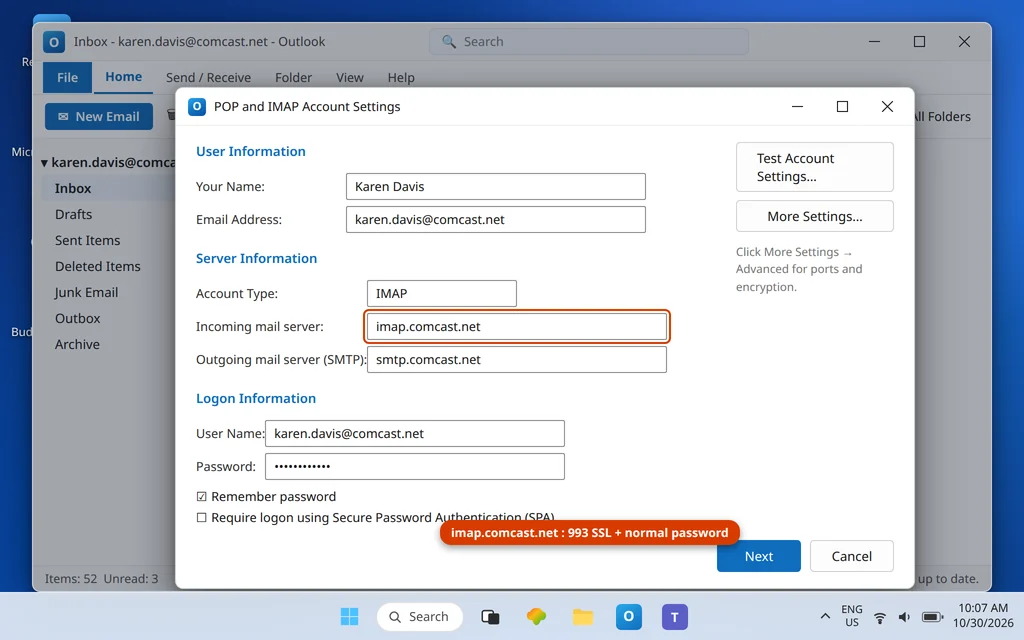Click the Test Account Settings button
The width and height of the screenshot is (1024, 640).
(814, 167)
